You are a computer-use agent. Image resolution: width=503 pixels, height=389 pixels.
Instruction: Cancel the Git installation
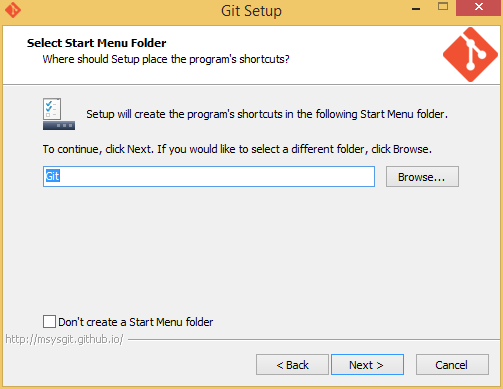452,365
